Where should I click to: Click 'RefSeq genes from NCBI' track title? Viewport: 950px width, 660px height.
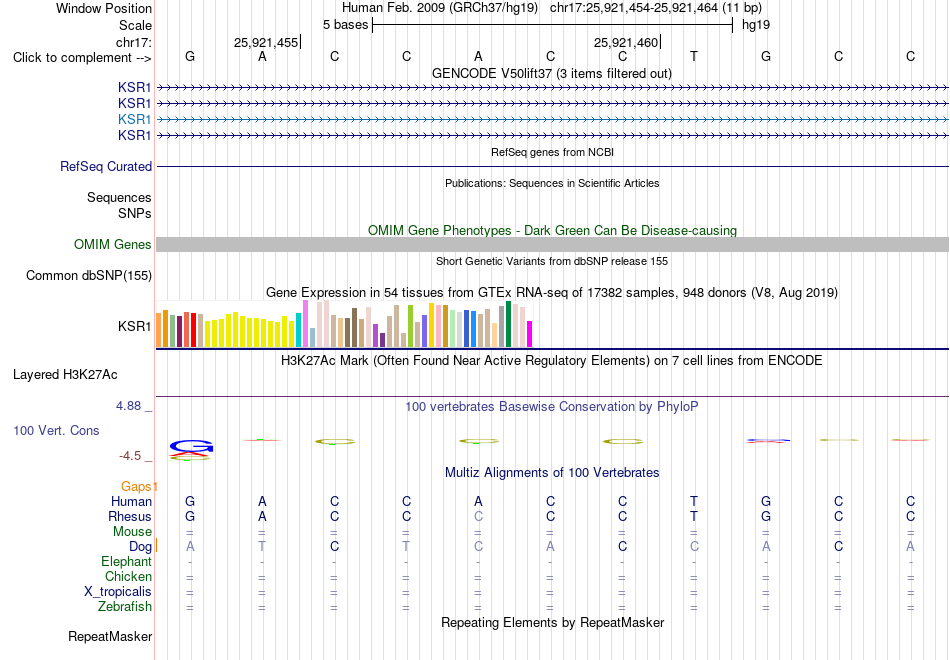pyautogui.click(x=553, y=152)
